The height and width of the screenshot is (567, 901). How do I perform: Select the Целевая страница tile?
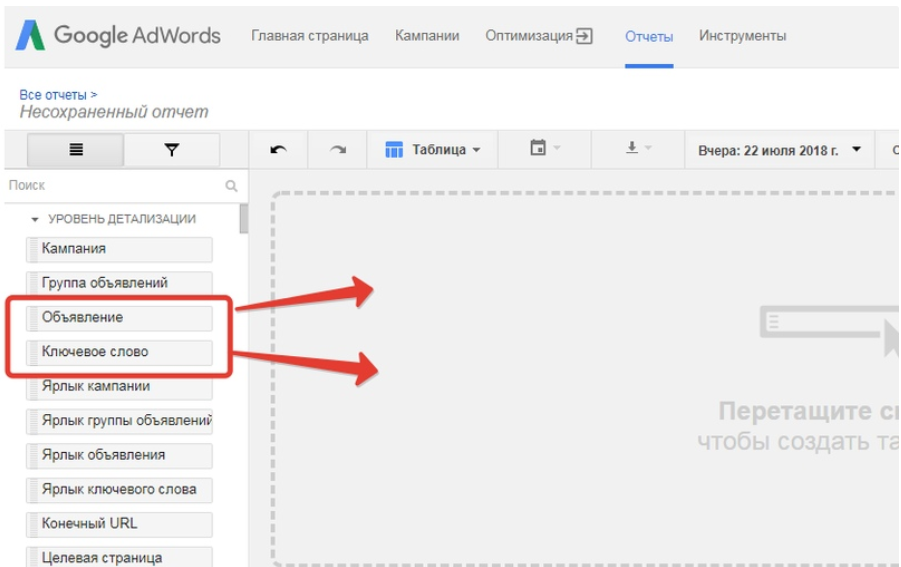120,557
